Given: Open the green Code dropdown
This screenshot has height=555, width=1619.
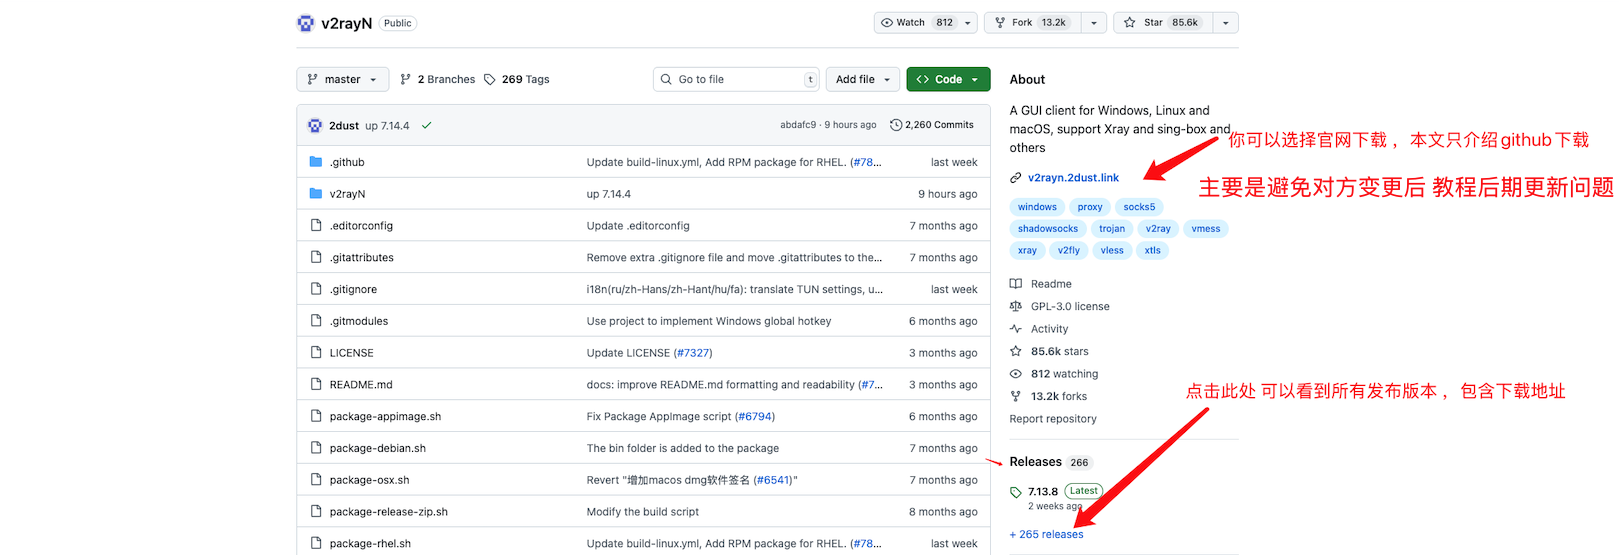Looking at the screenshot, I should coord(947,79).
